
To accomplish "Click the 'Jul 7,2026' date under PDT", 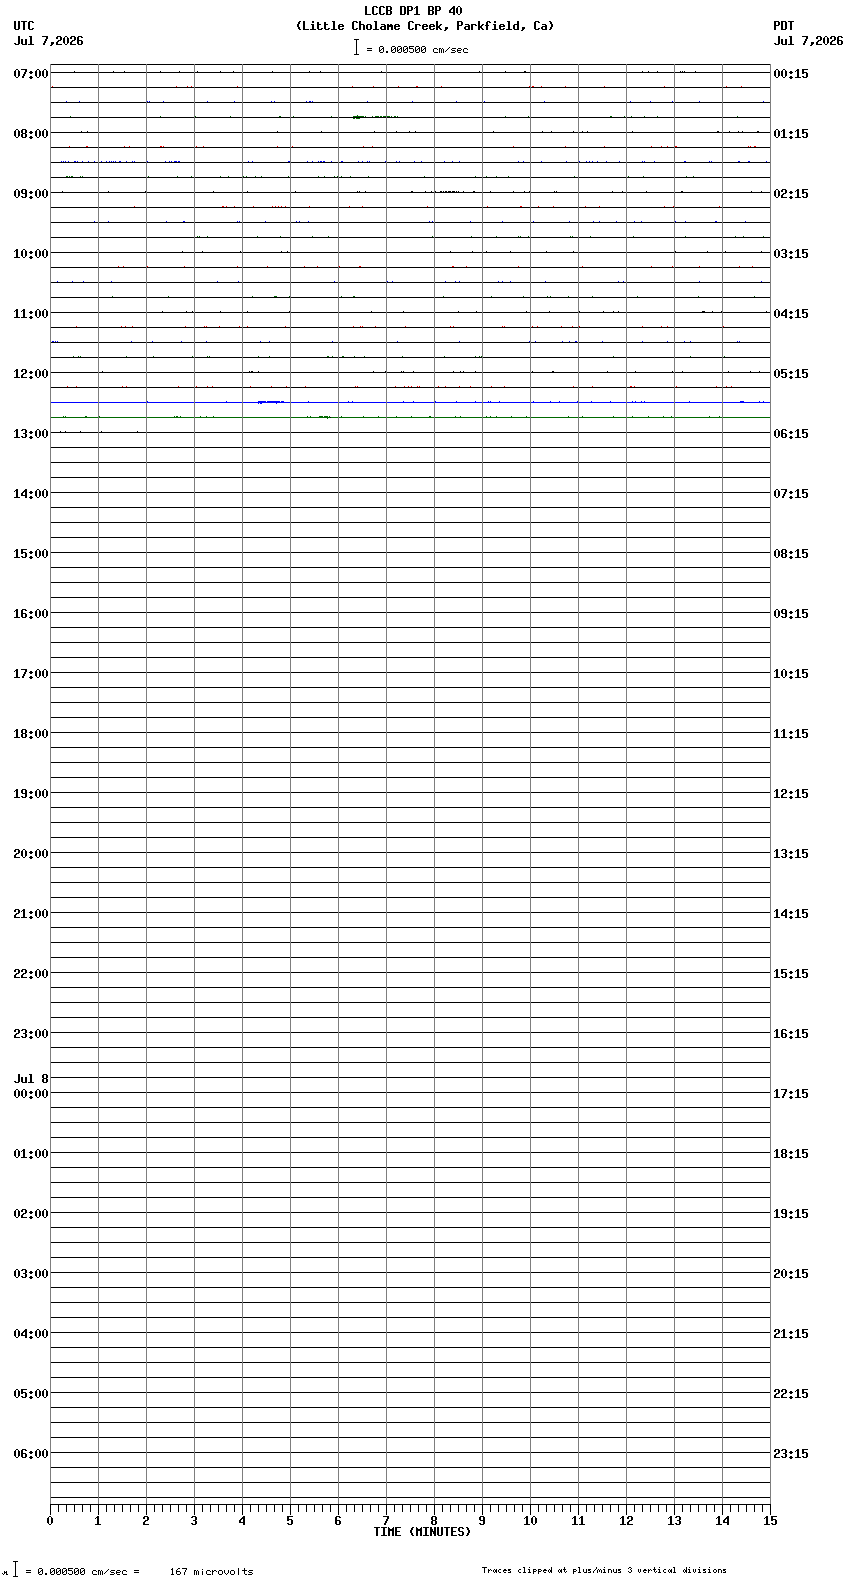I will (808, 41).
